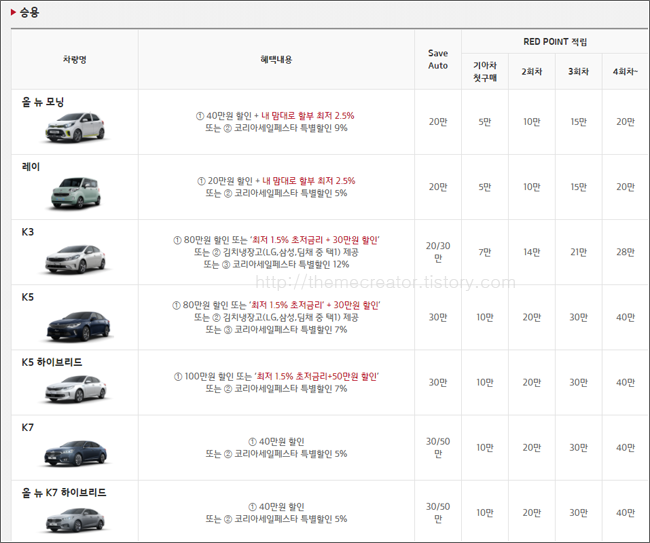
Task: Select the K3 model name
Action: click(28, 232)
